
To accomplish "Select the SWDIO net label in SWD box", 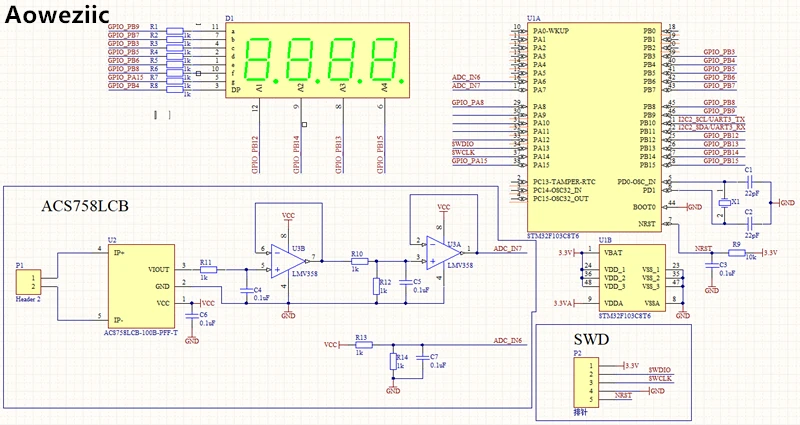I will (660, 370).
